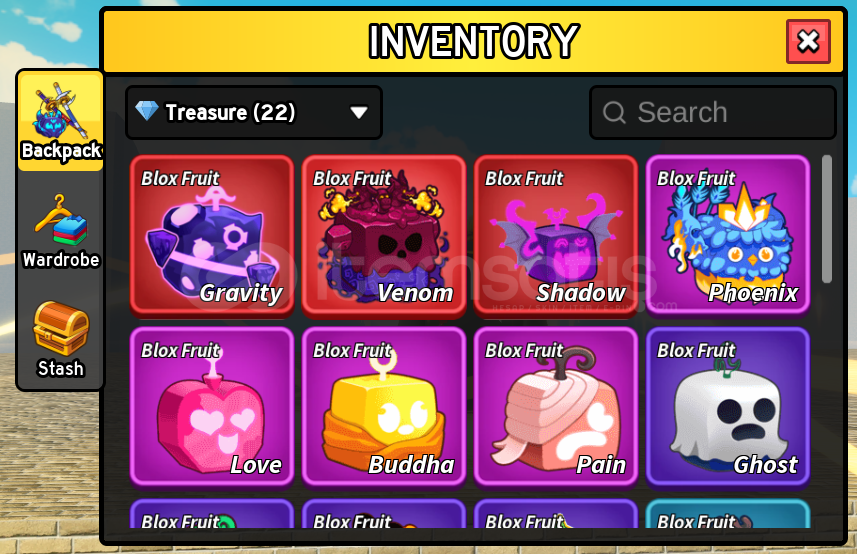Image resolution: width=857 pixels, height=554 pixels.
Task: Select the Love Blox Fruit
Action: point(212,407)
